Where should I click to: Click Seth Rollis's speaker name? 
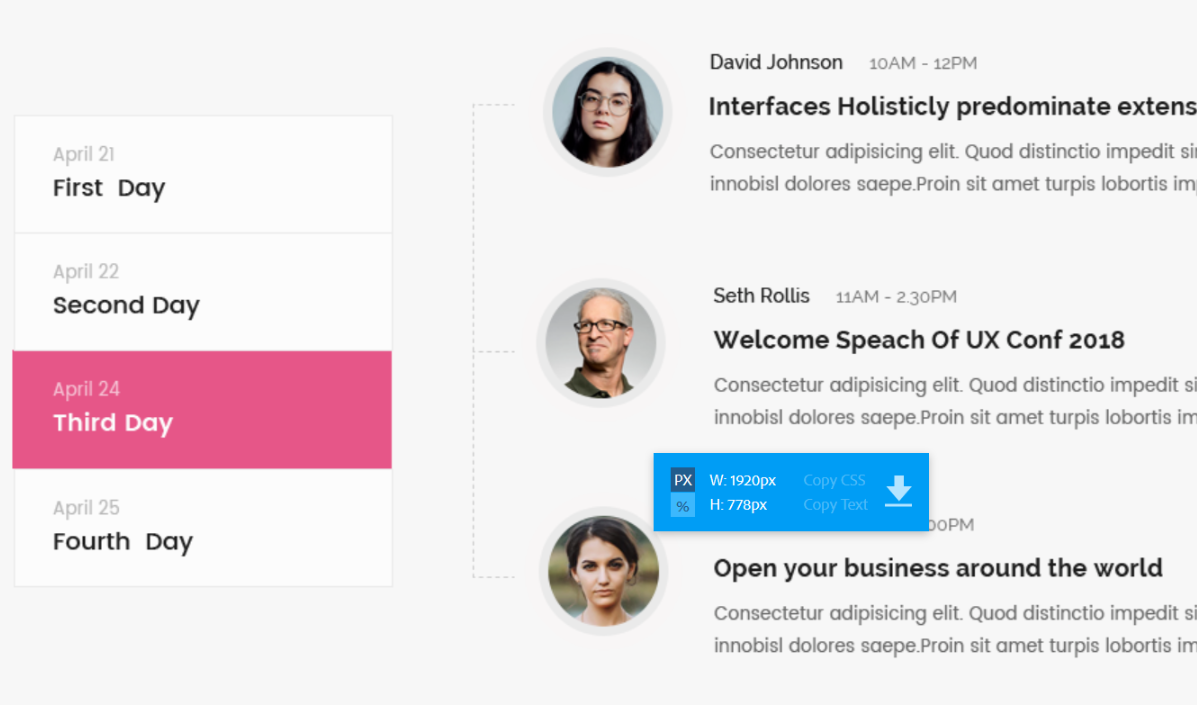tap(760, 296)
